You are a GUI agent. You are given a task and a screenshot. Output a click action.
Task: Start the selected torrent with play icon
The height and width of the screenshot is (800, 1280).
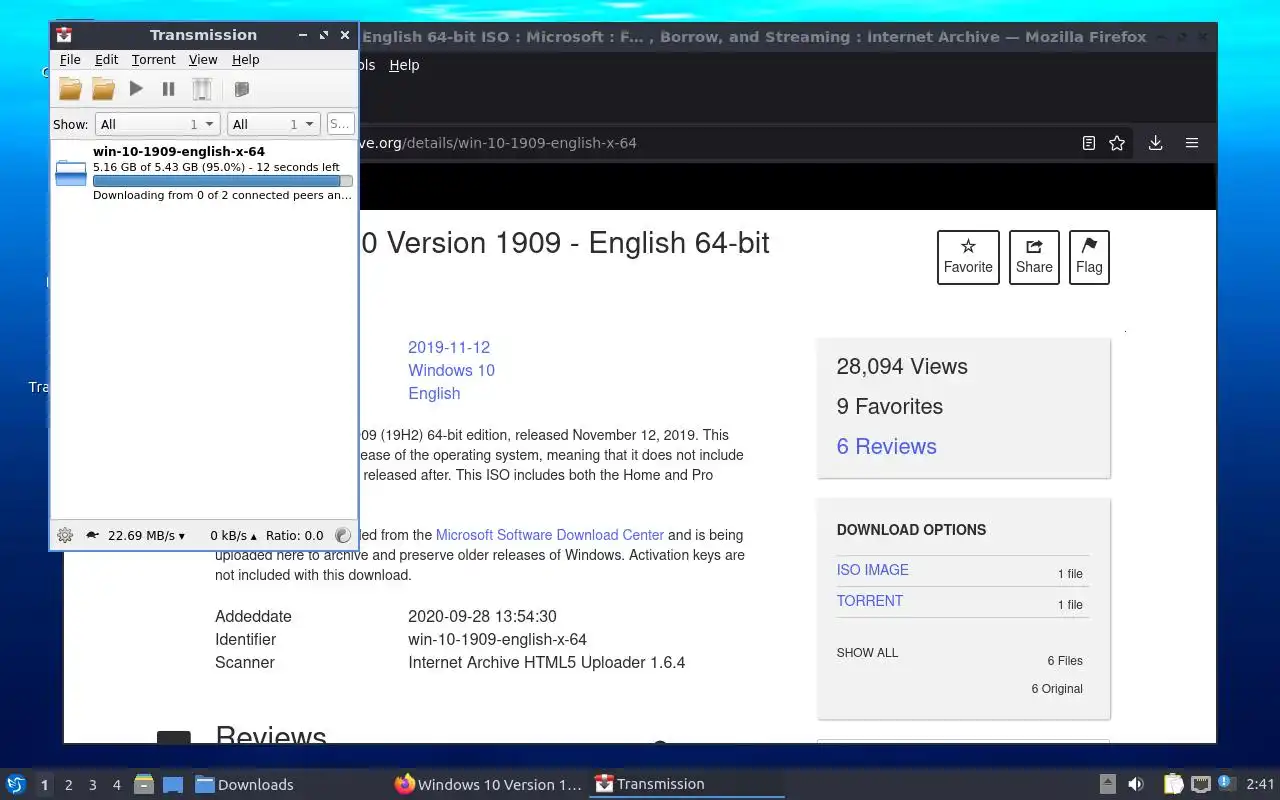[136, 89]
